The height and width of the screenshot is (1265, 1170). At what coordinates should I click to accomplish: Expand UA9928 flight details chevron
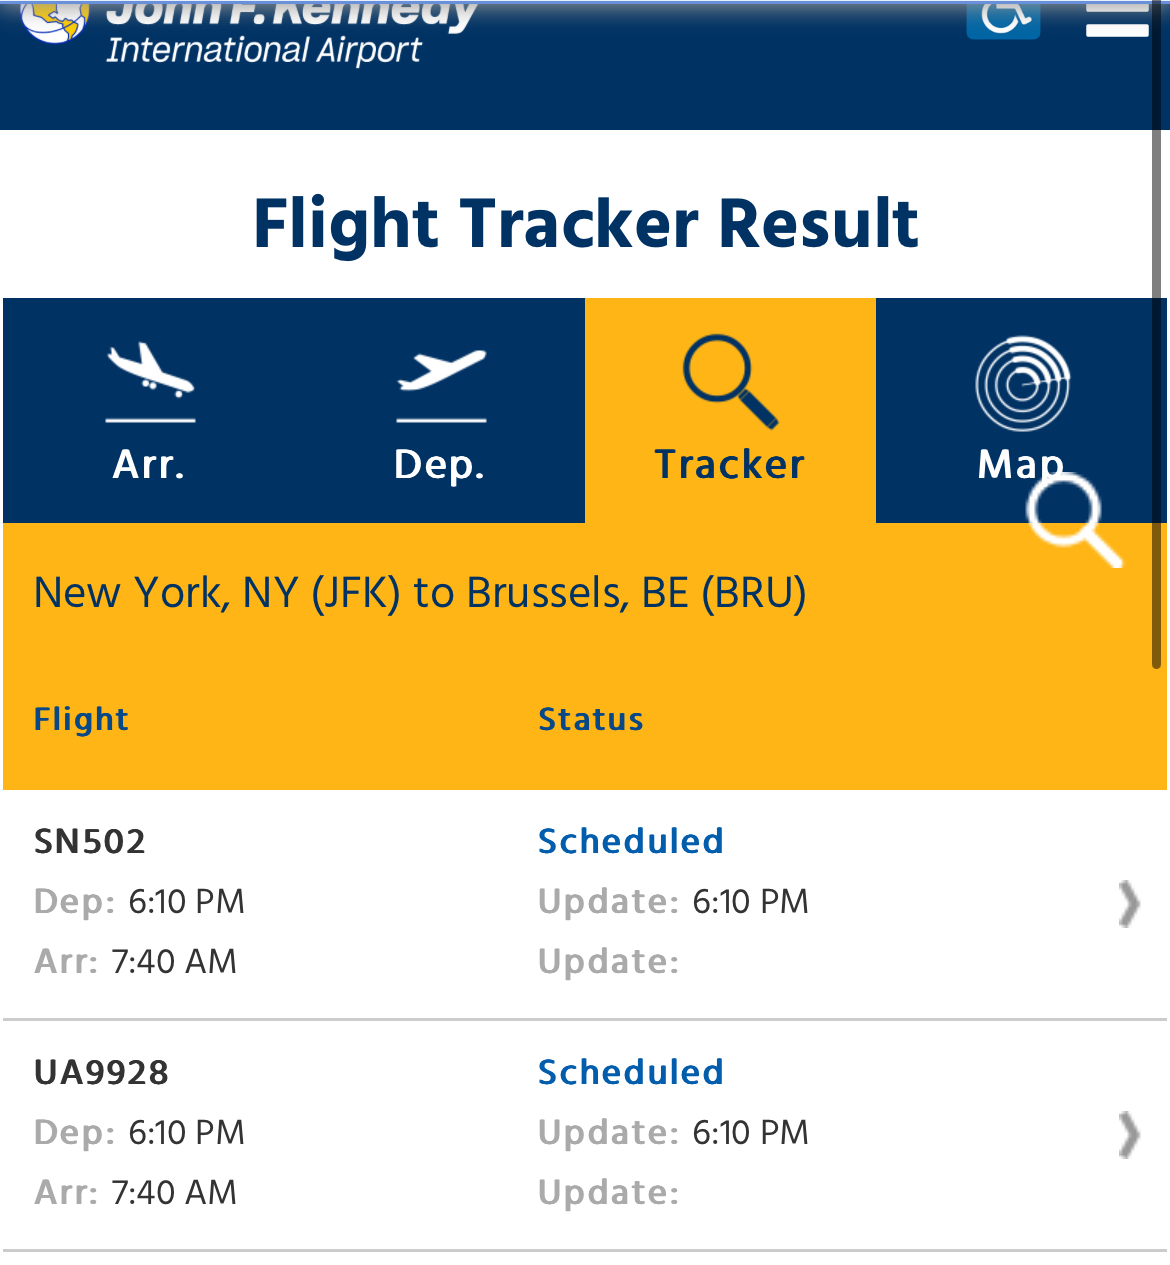[x=1129, y=1135]
